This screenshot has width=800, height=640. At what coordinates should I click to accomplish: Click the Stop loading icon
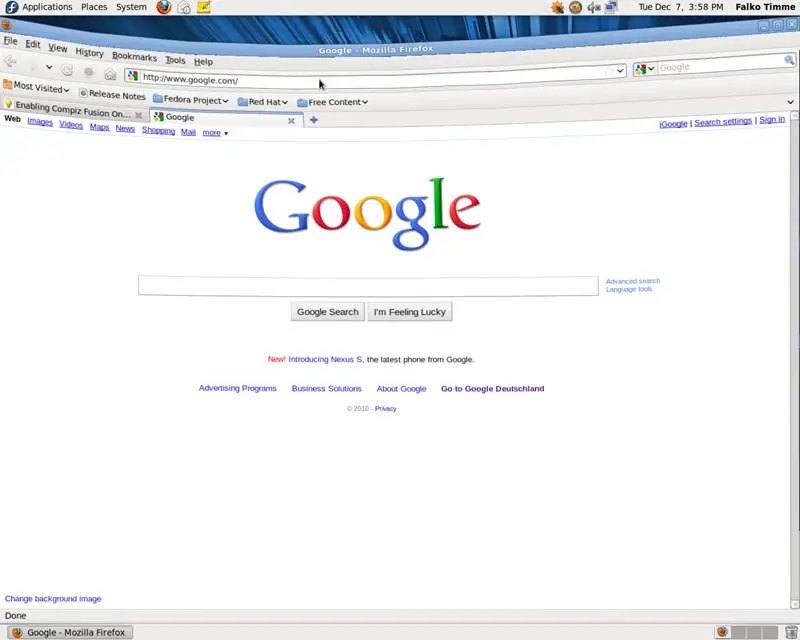tap(89, 72)
